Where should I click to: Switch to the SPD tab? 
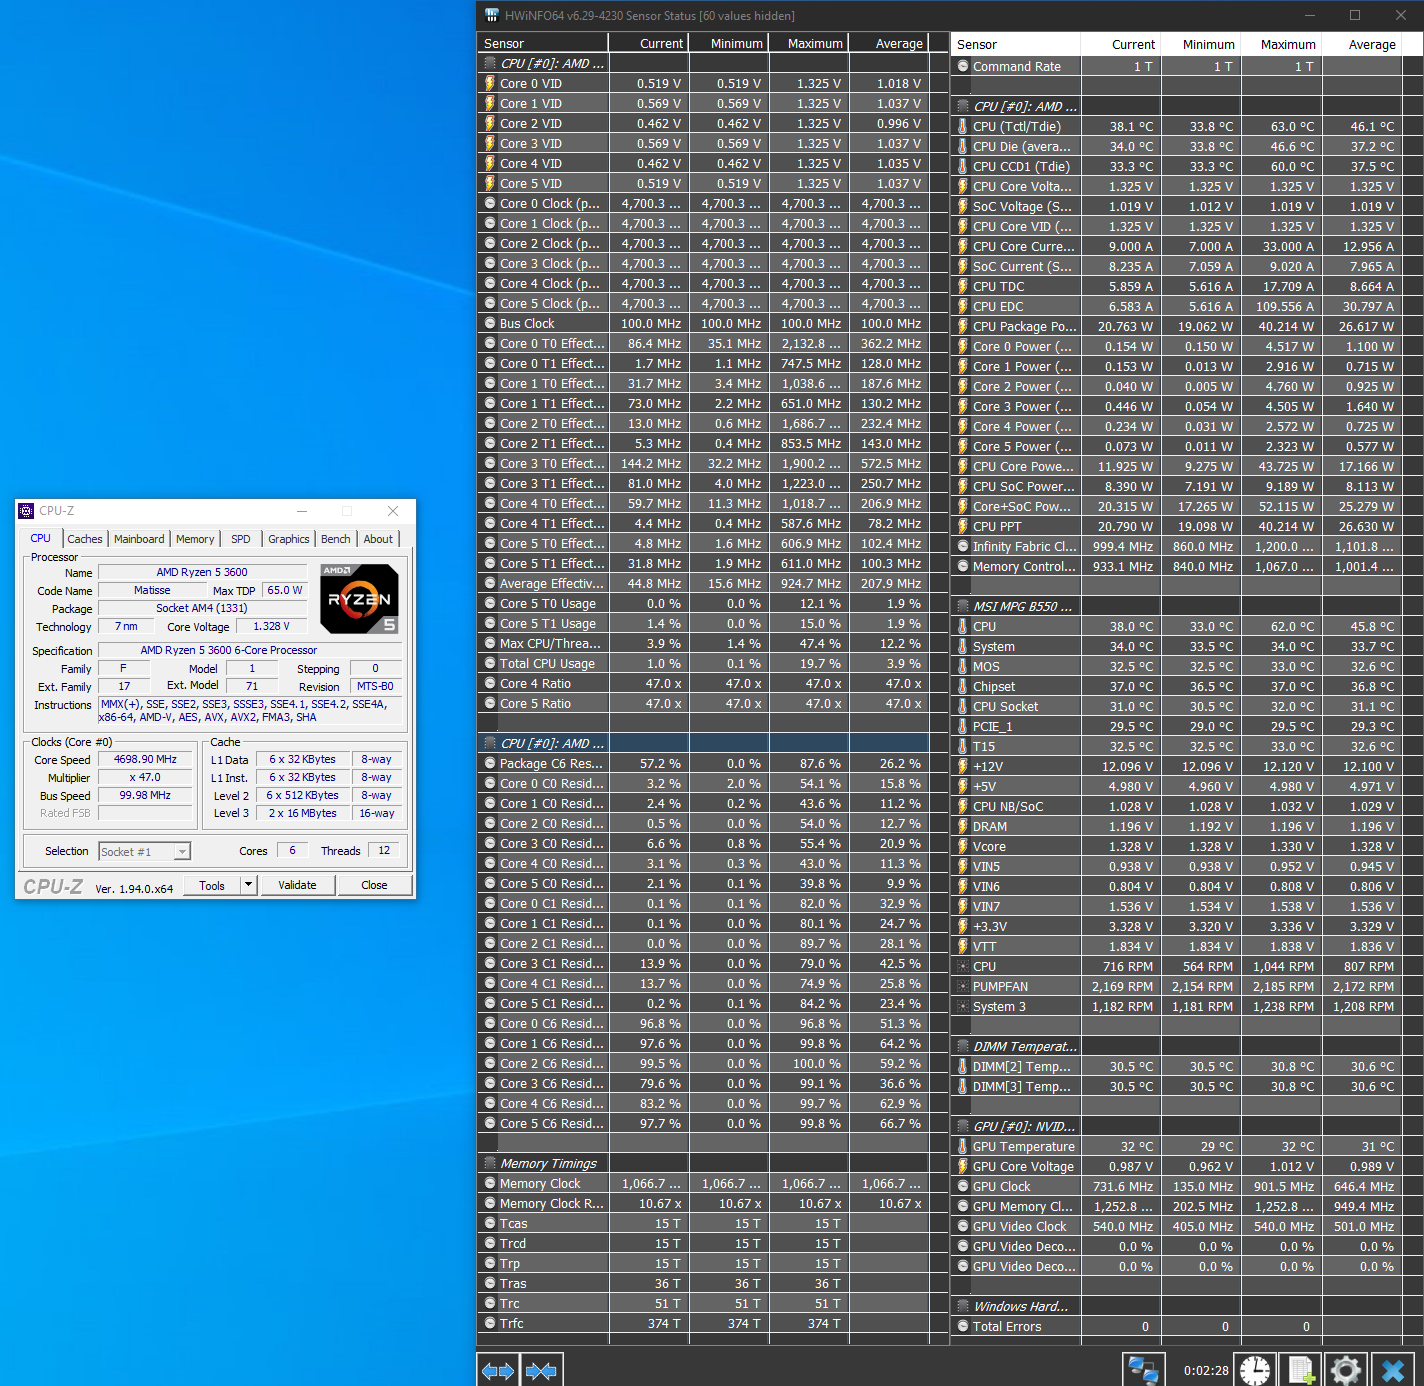pos(241,539)
